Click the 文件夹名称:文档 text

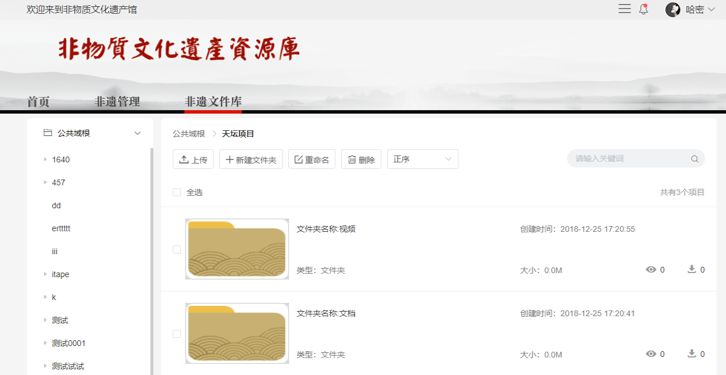(326, 313)
